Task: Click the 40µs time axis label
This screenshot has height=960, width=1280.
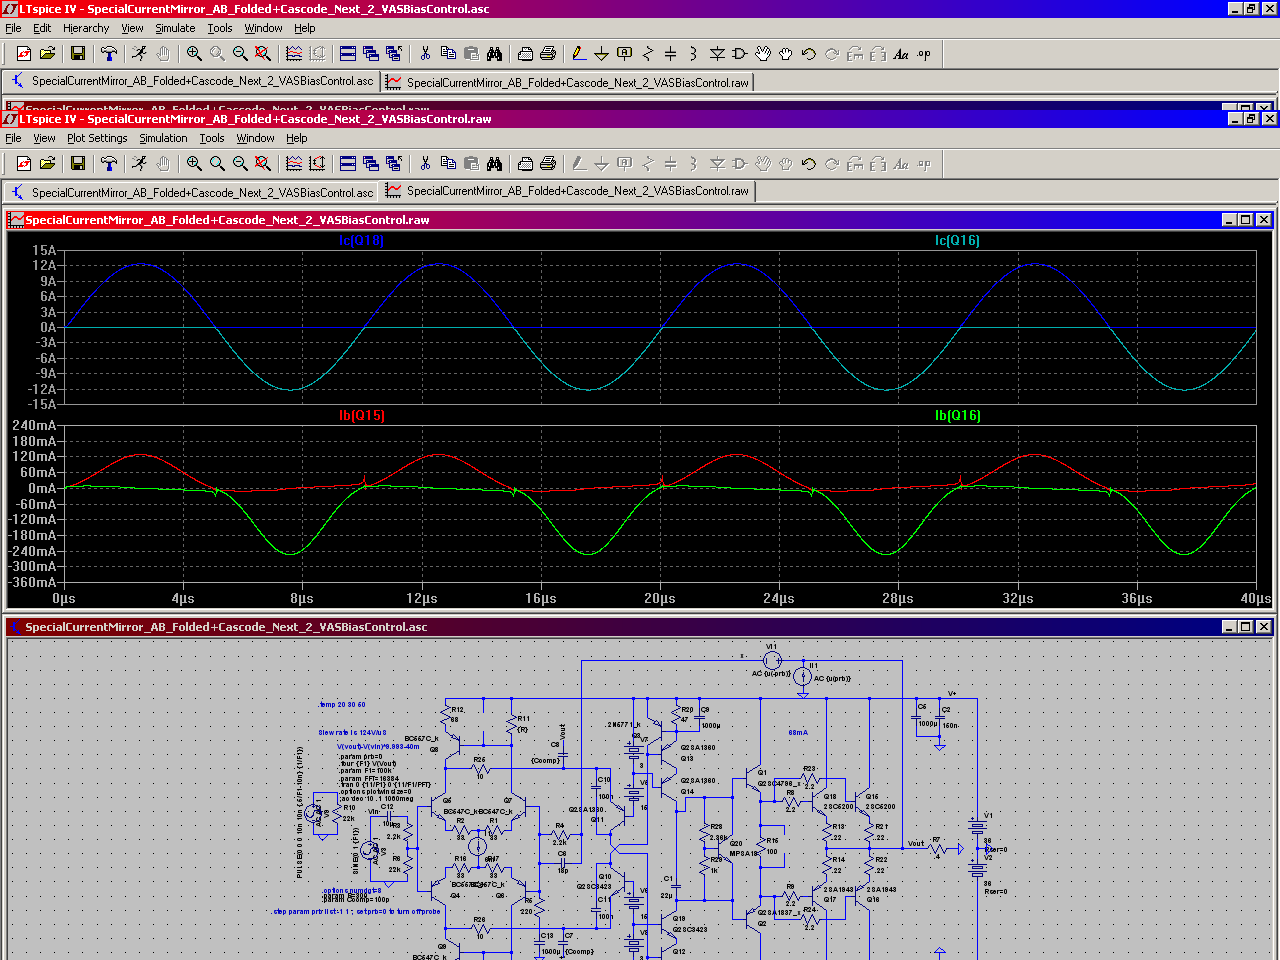Action: click(x=1256, y=598)
